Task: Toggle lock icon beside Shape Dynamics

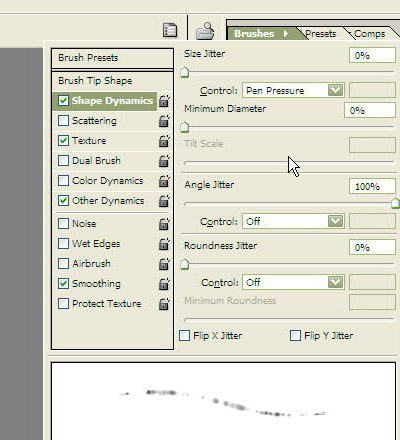Action: [164, 101]
